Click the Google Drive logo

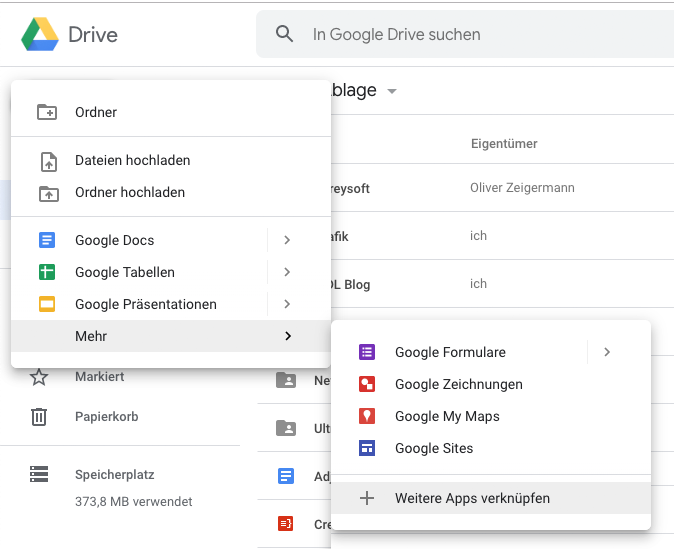coord(40,34)
